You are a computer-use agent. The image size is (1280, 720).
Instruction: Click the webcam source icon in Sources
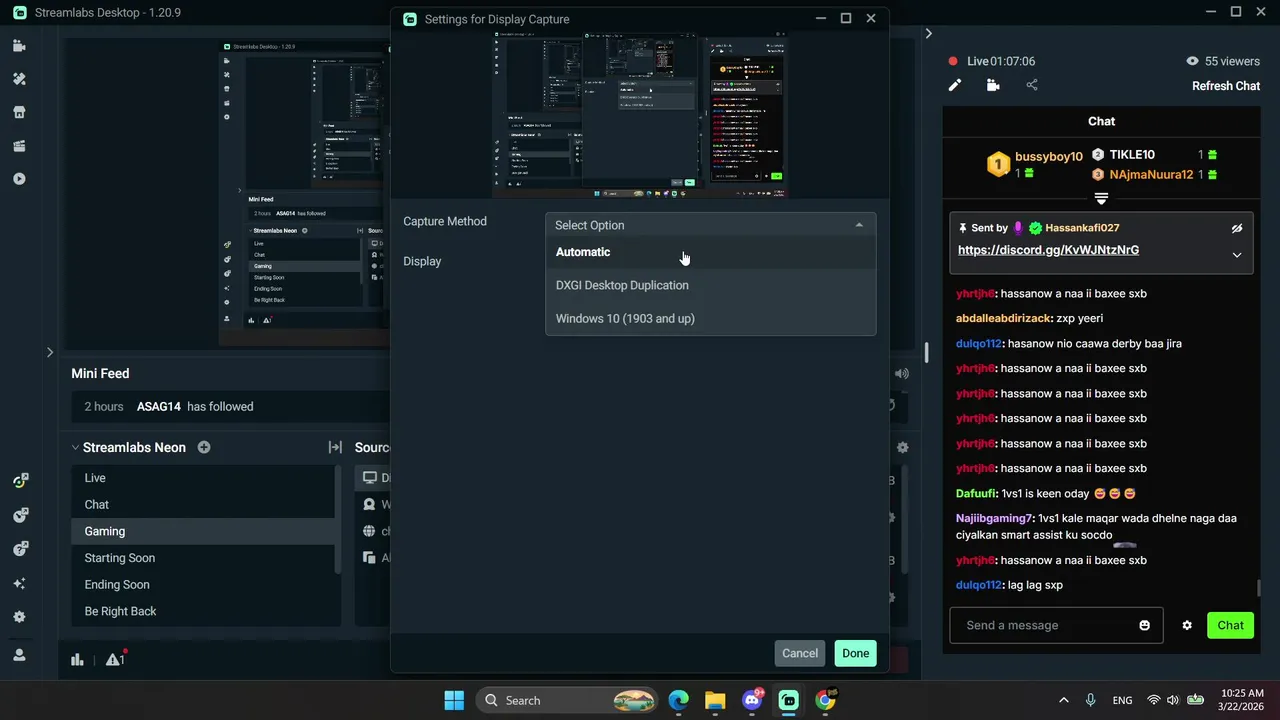tap(370, 505)
